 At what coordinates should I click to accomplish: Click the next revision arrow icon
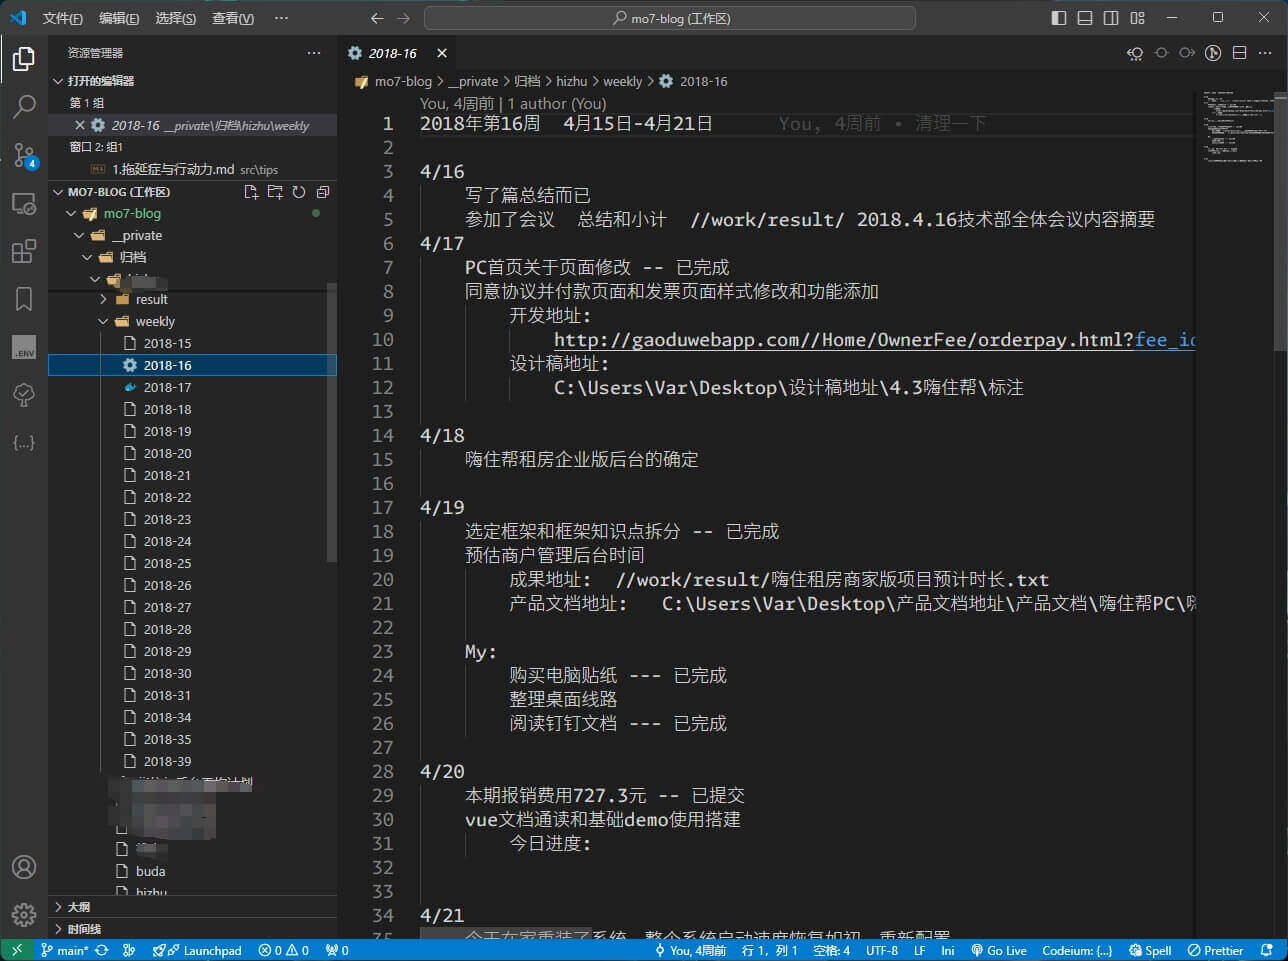click(1187, 53)
